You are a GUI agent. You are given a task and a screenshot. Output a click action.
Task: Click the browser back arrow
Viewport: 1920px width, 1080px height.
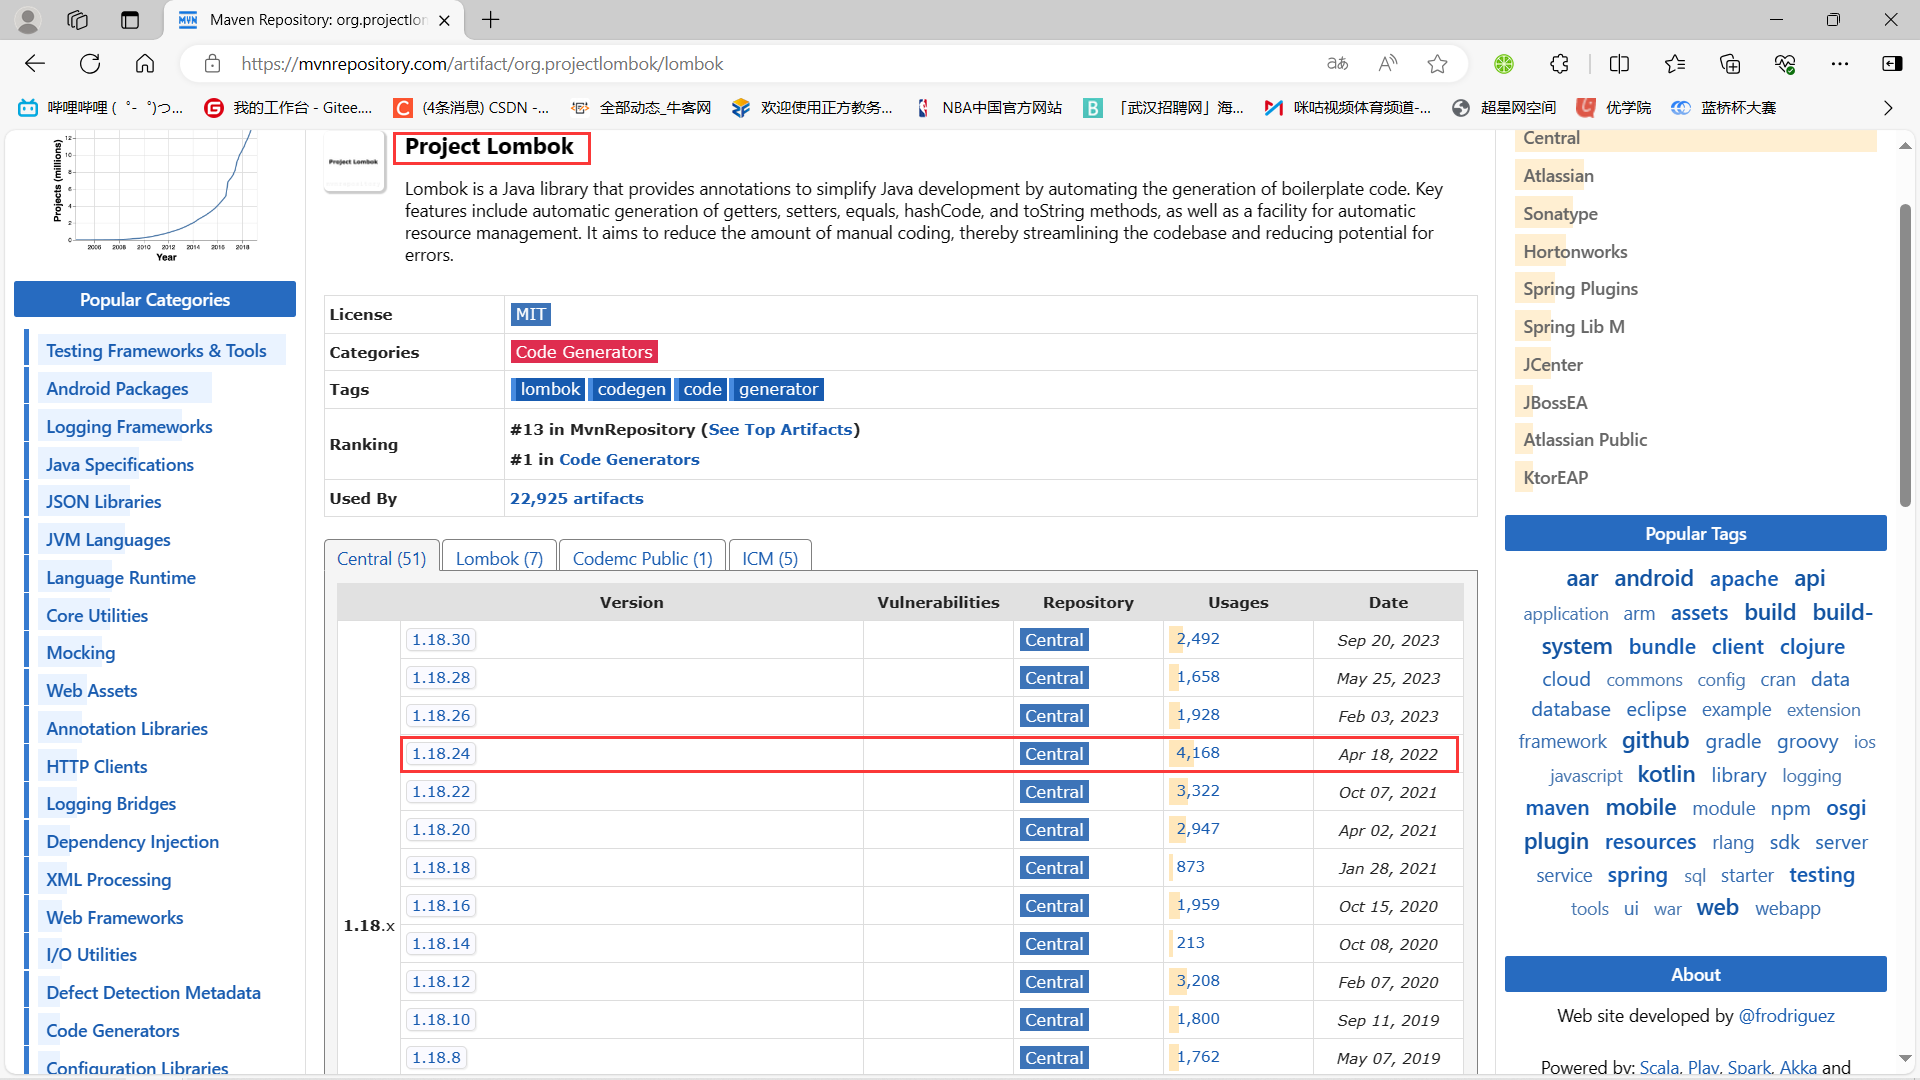pyautogui.click(x=35, y=64)
